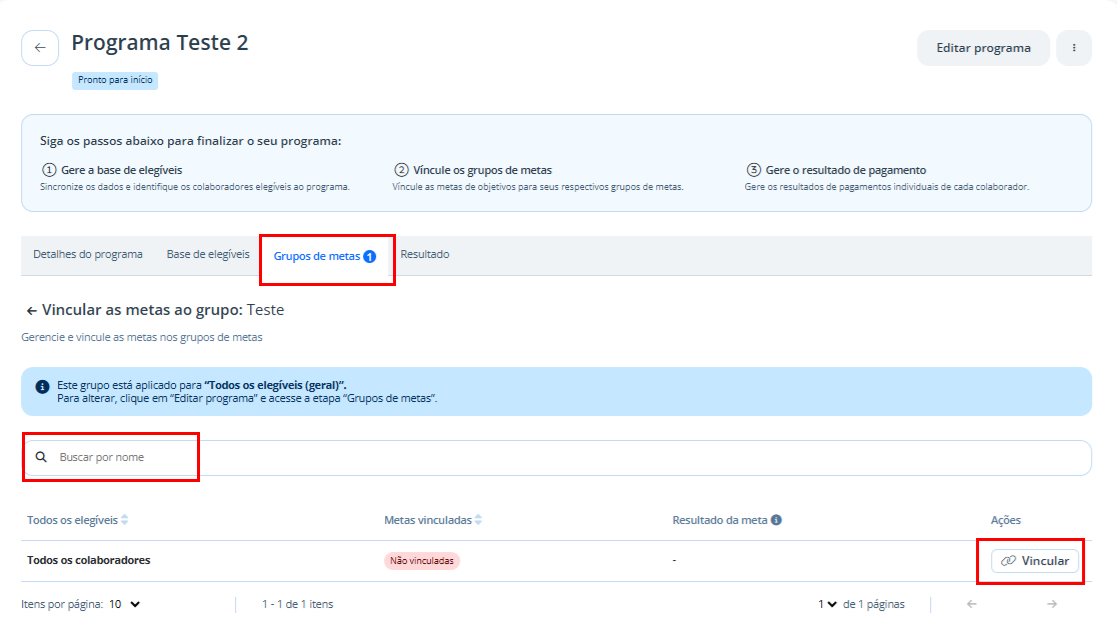The image size is (1117, 638).
Task: Click the Pronto para início status badge
Action: point(115,80)
